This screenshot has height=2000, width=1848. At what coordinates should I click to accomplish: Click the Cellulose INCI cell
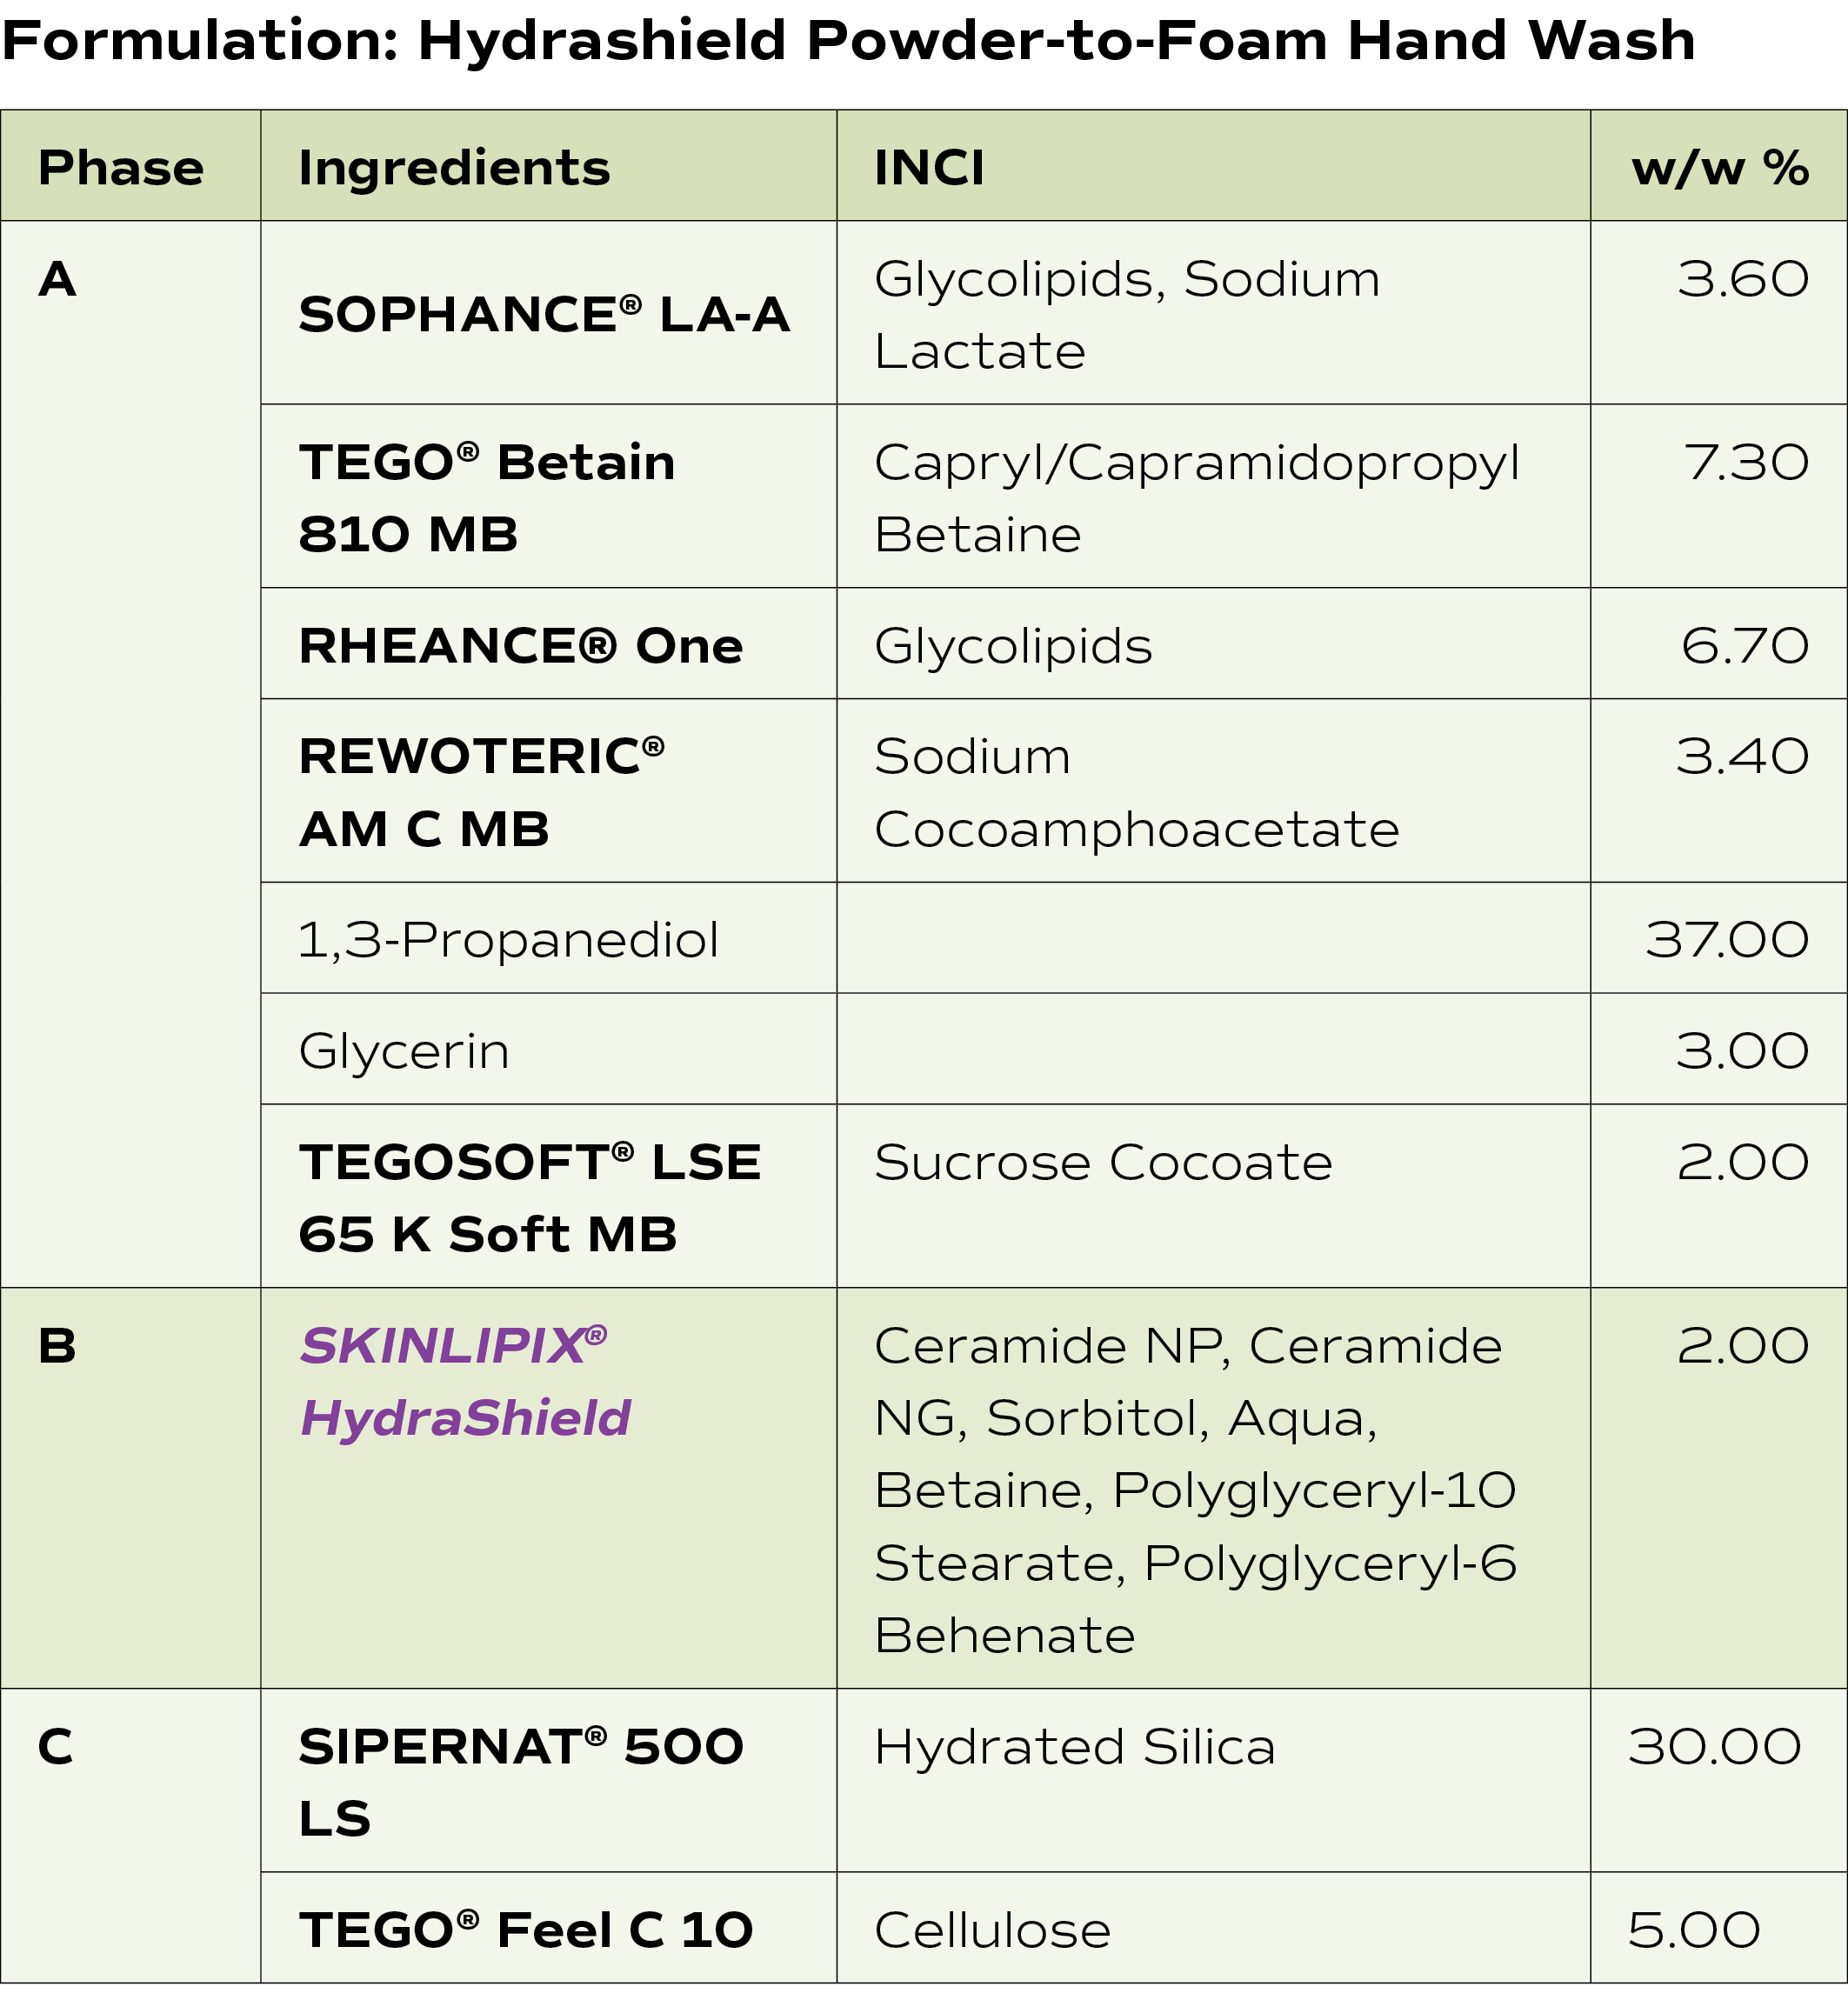point(992,1929)
